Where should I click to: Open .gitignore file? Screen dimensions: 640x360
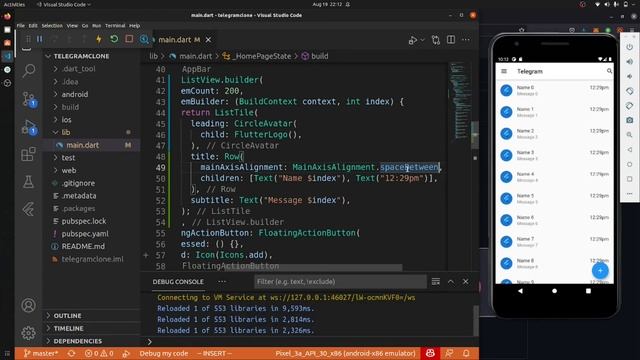point(78,183)
